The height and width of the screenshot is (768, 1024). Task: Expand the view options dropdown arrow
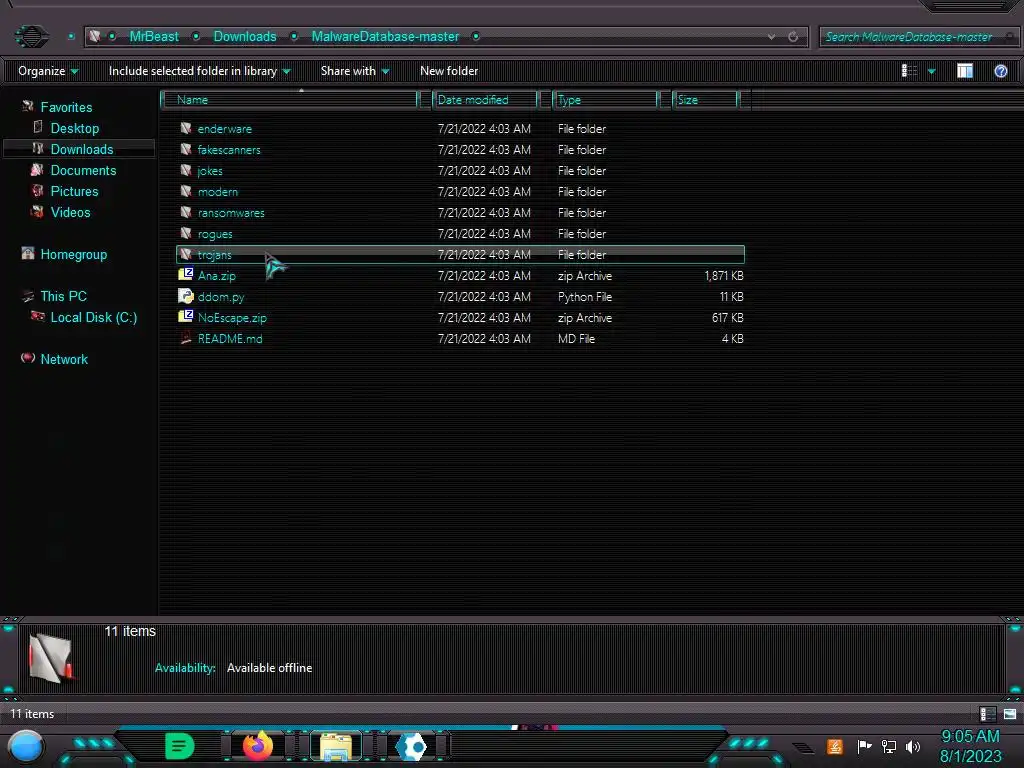[x=931, y=71]
